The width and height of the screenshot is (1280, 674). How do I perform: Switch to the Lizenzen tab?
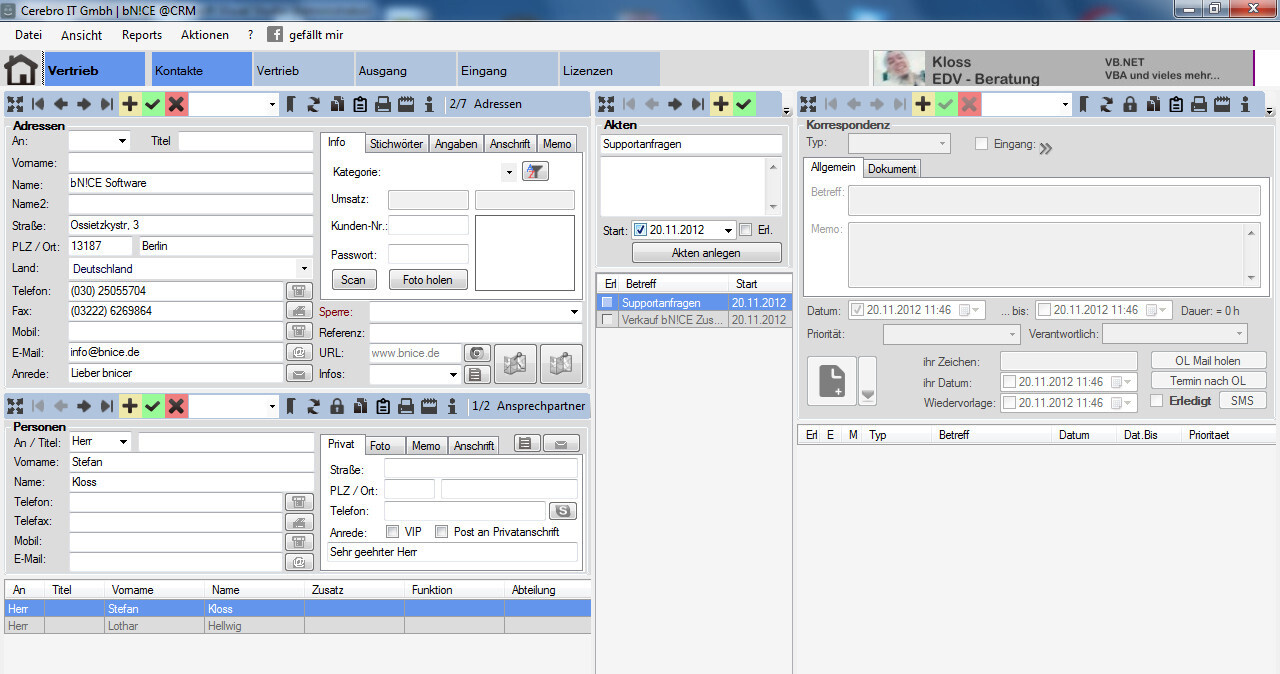click(x=609, y=70)
